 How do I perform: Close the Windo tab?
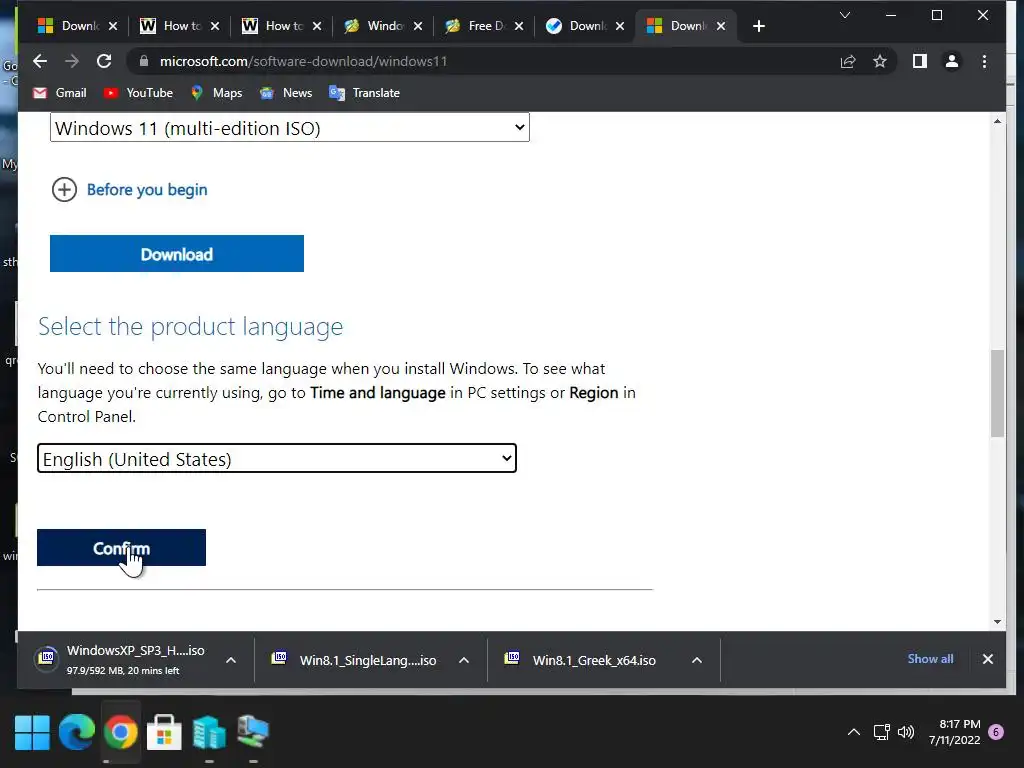coord(418,26)
